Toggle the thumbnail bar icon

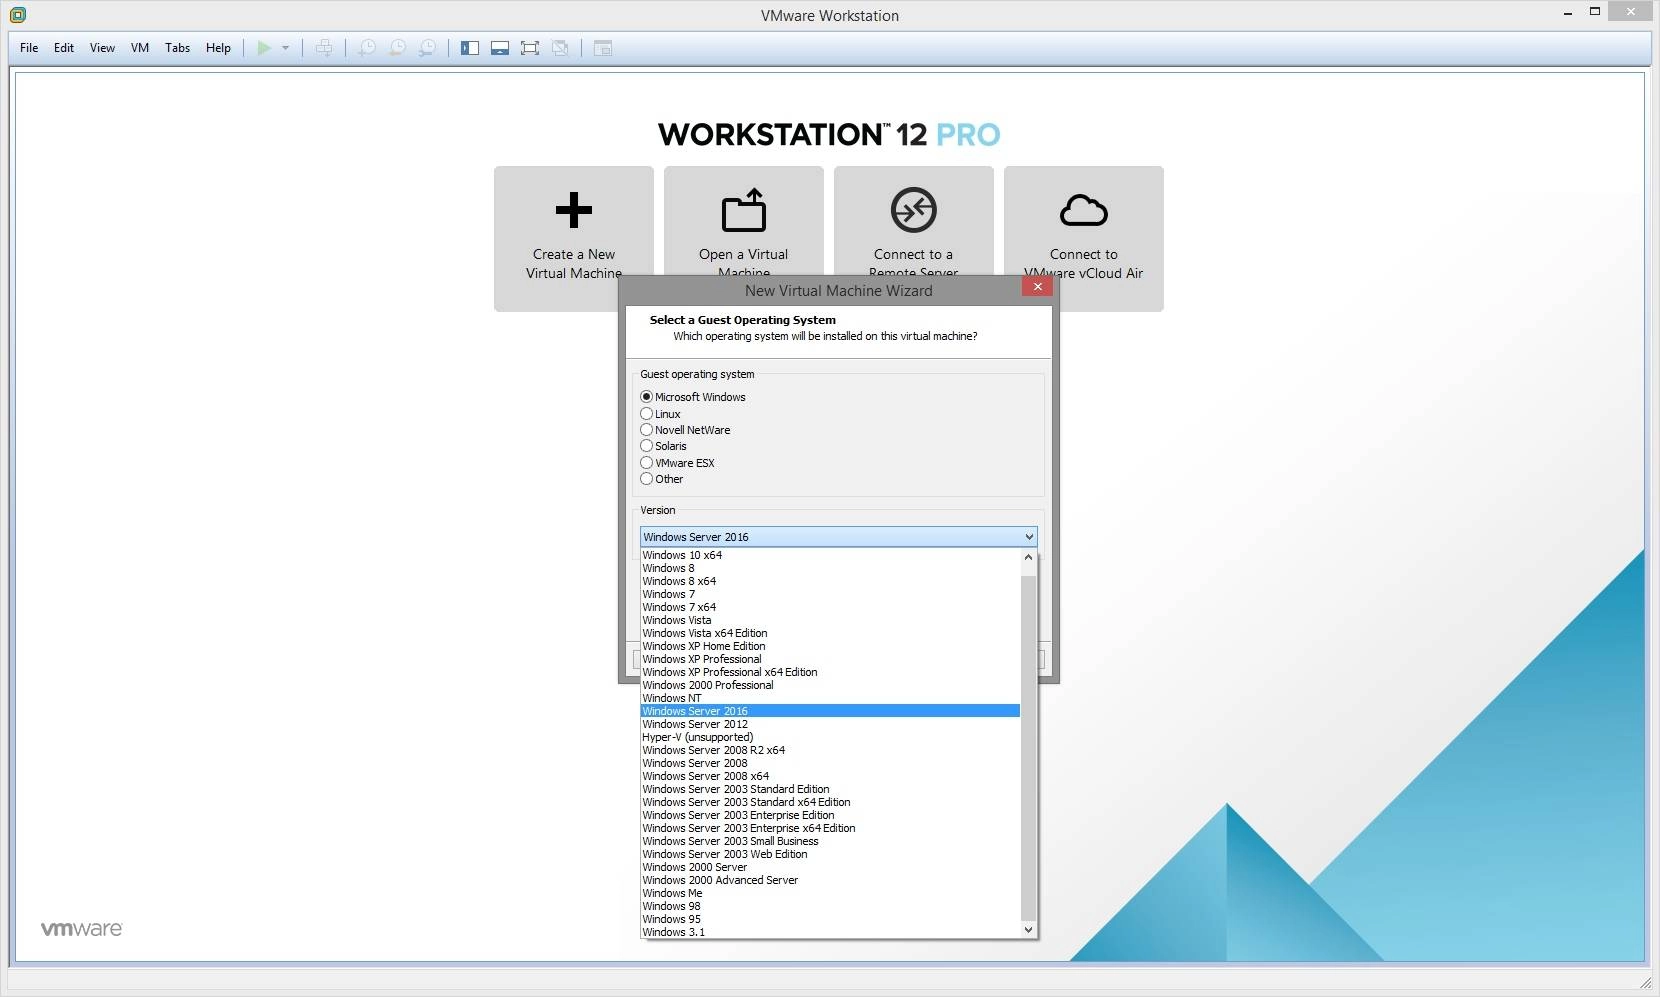[500, 48]
